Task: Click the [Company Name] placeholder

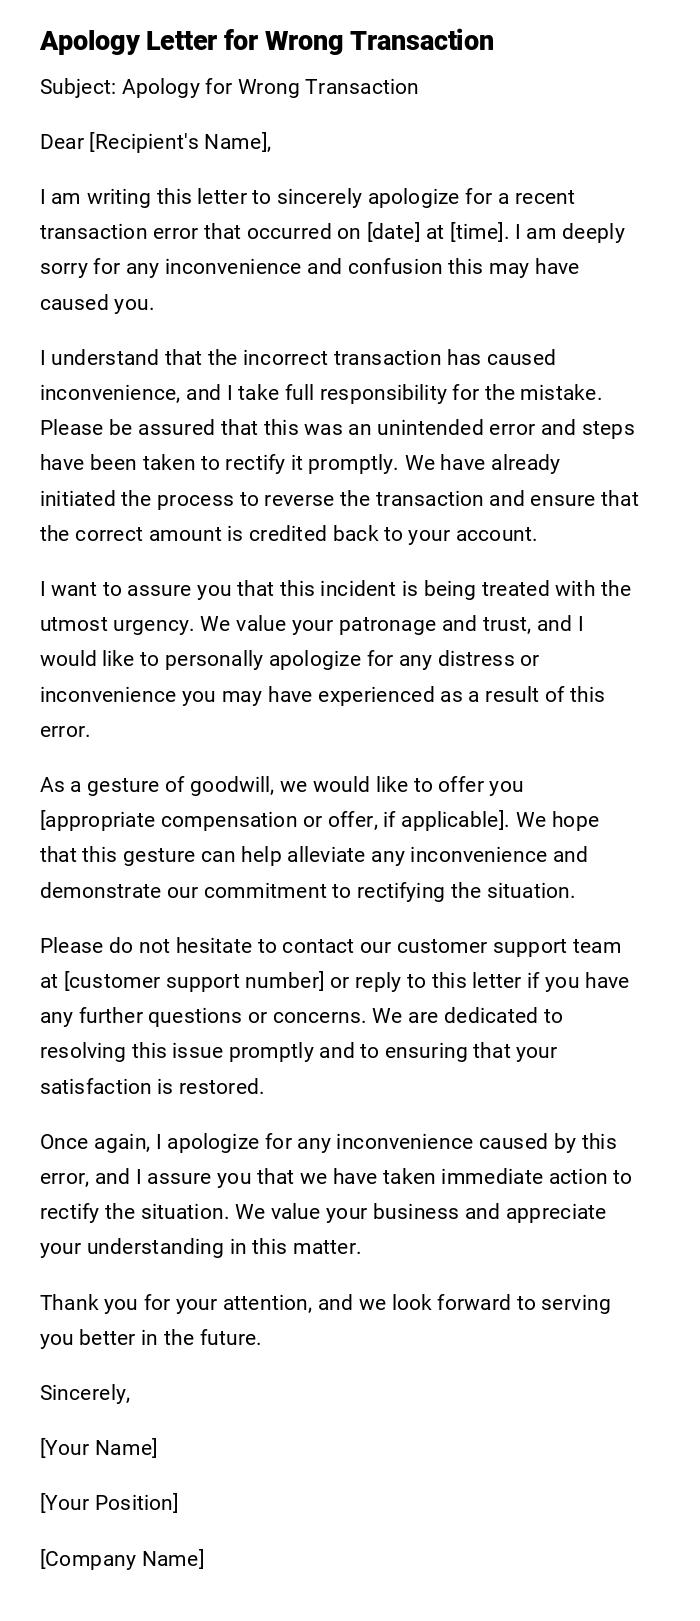Action: (x=122, y=1559)
